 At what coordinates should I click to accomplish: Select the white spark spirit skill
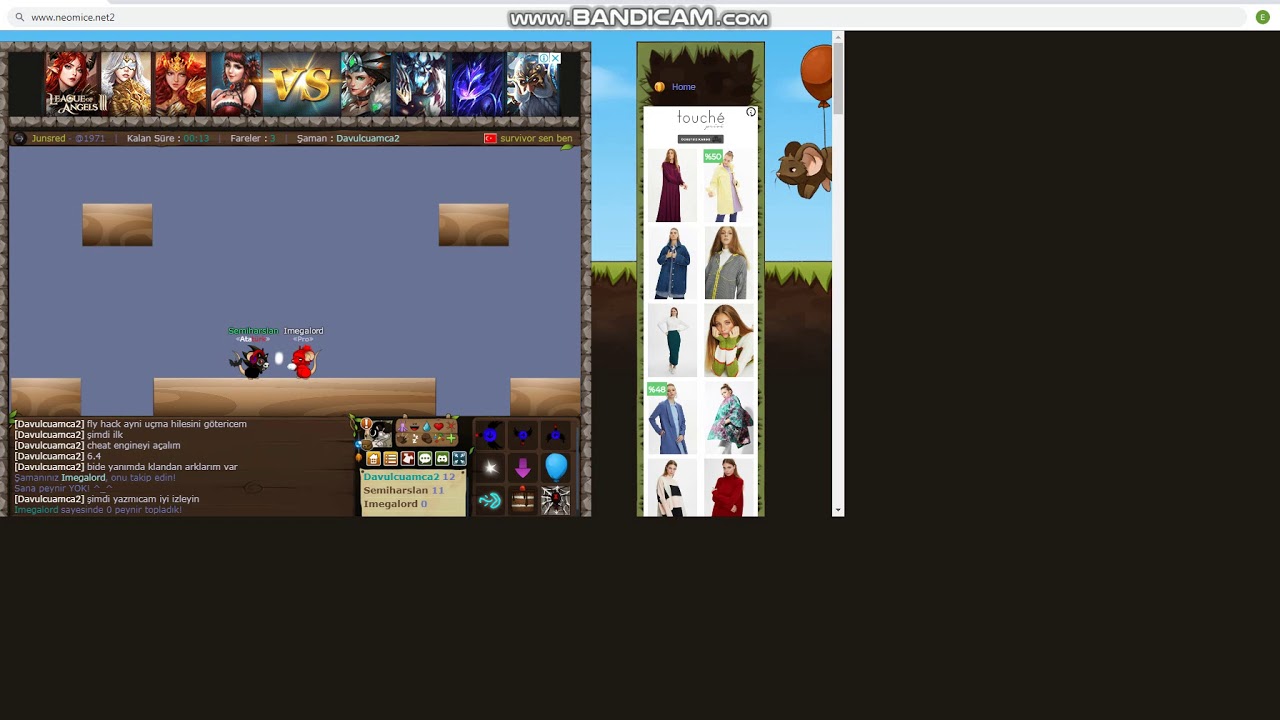(x=490, y=467)
